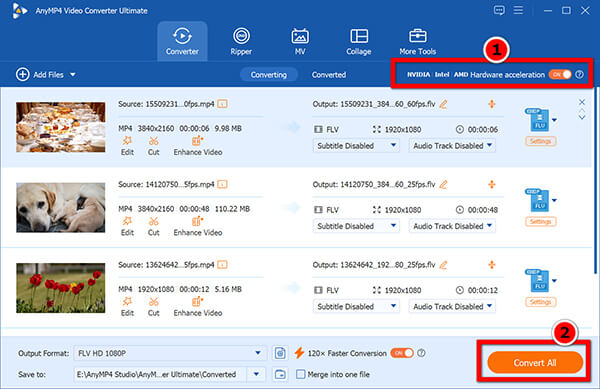Click the Add Files button
The width and height of the screenshot is (600, 389).
pos(40,75)
